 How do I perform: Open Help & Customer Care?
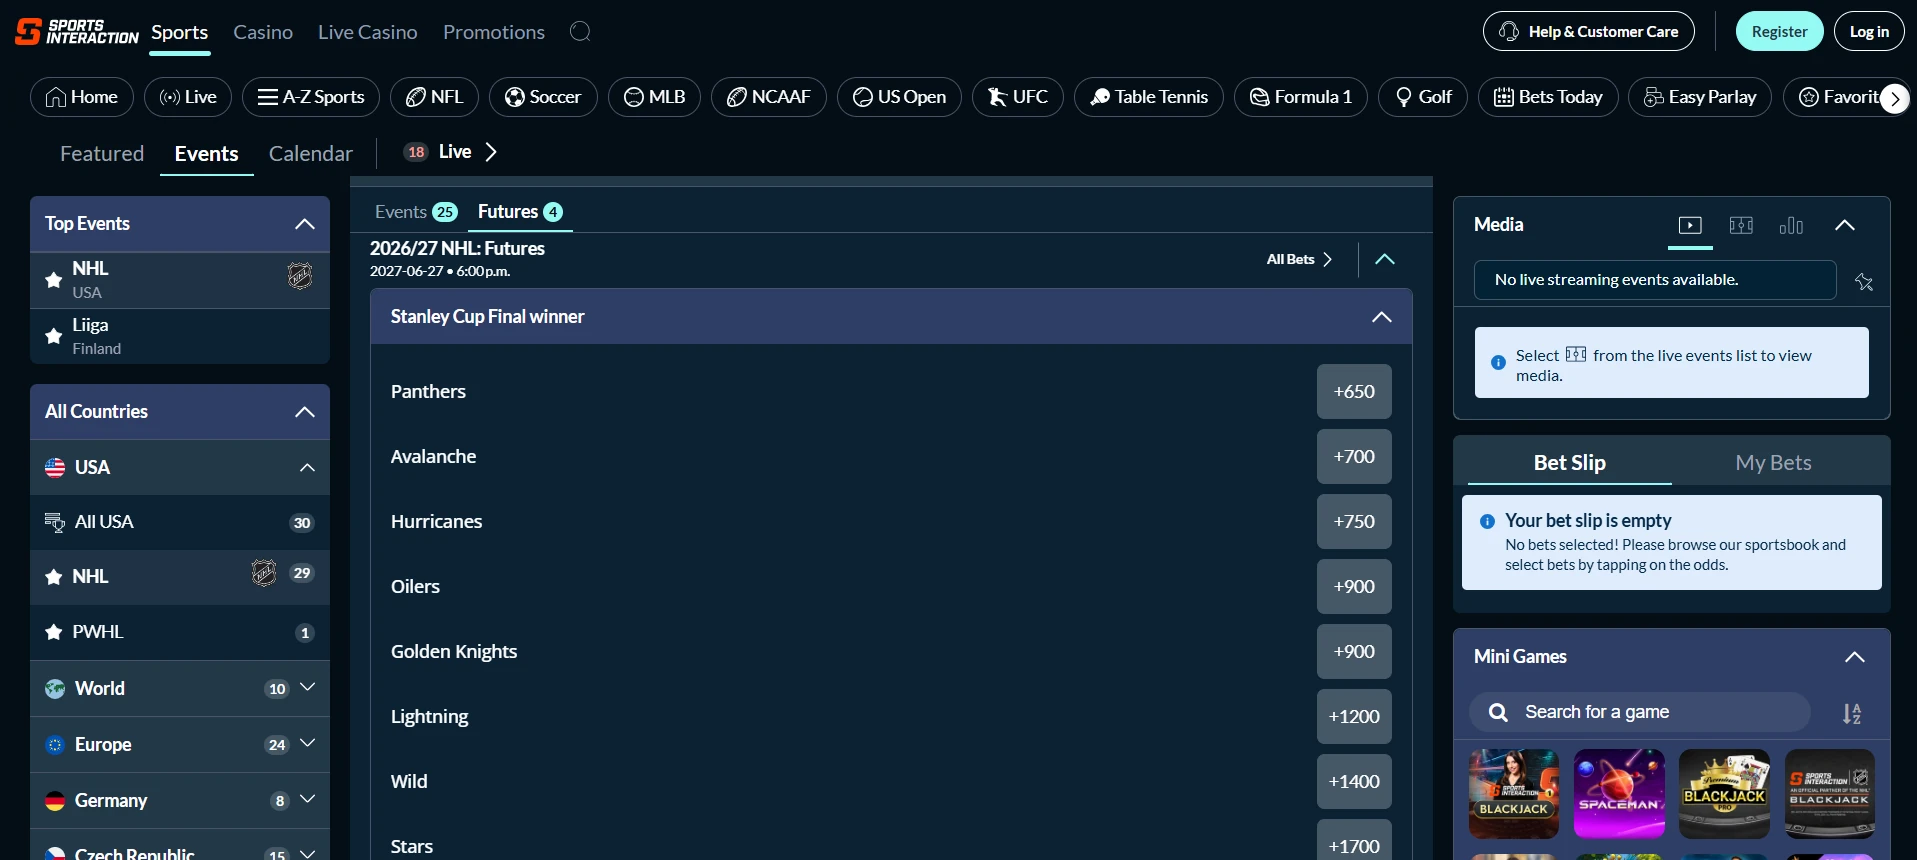pos(1589,31)
